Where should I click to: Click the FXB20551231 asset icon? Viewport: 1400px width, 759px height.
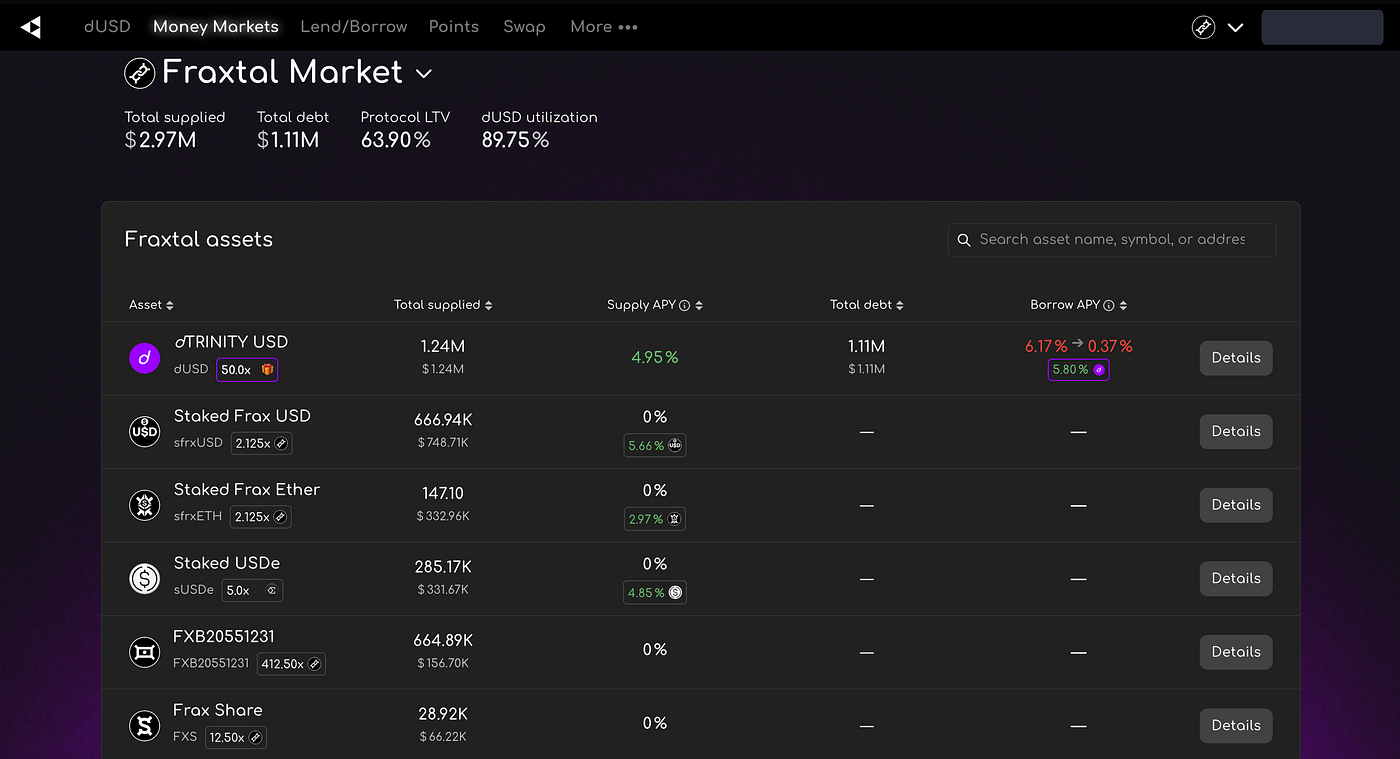tap(145, 652)
